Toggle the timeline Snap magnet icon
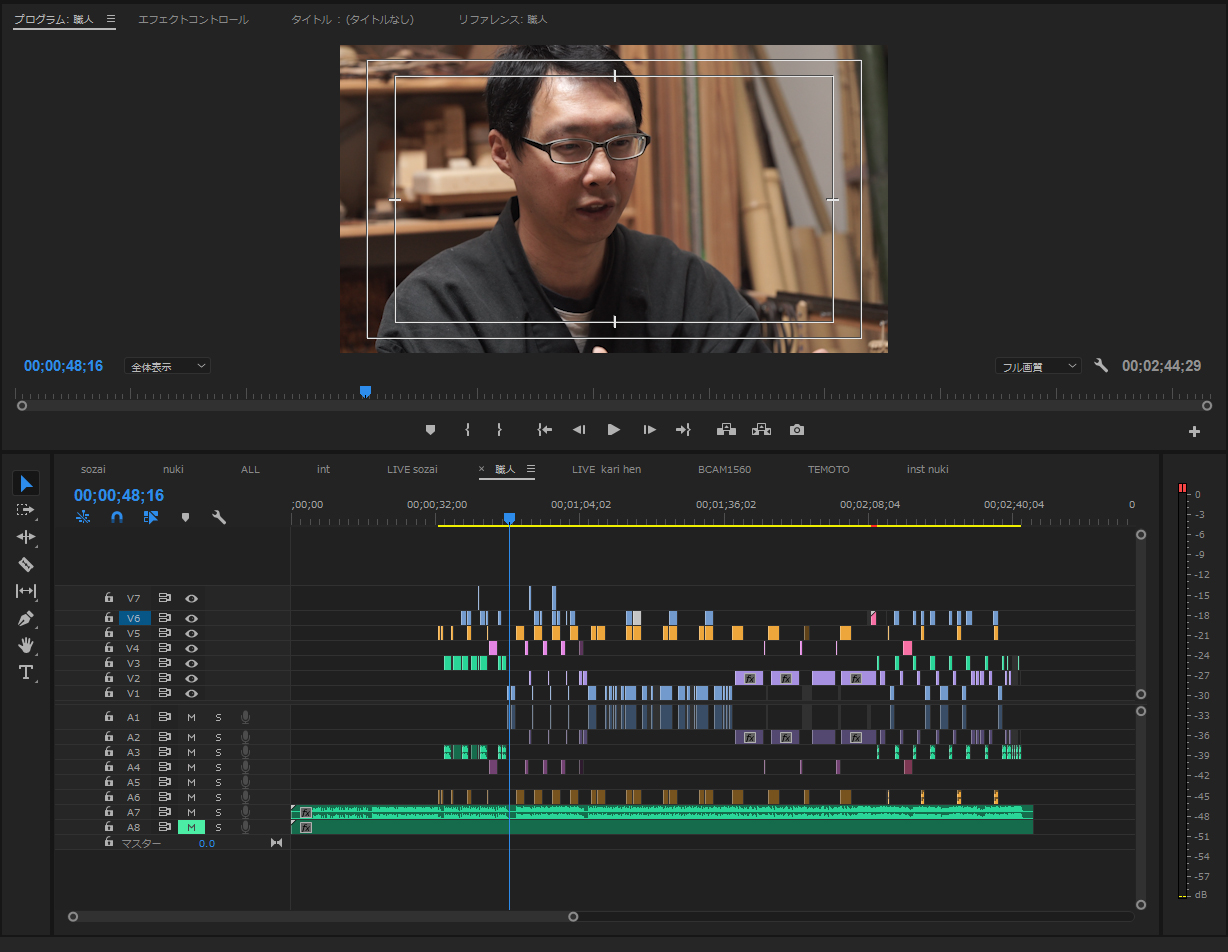The width and height of the screenshot is (1228, 952). tap(117, 517)
